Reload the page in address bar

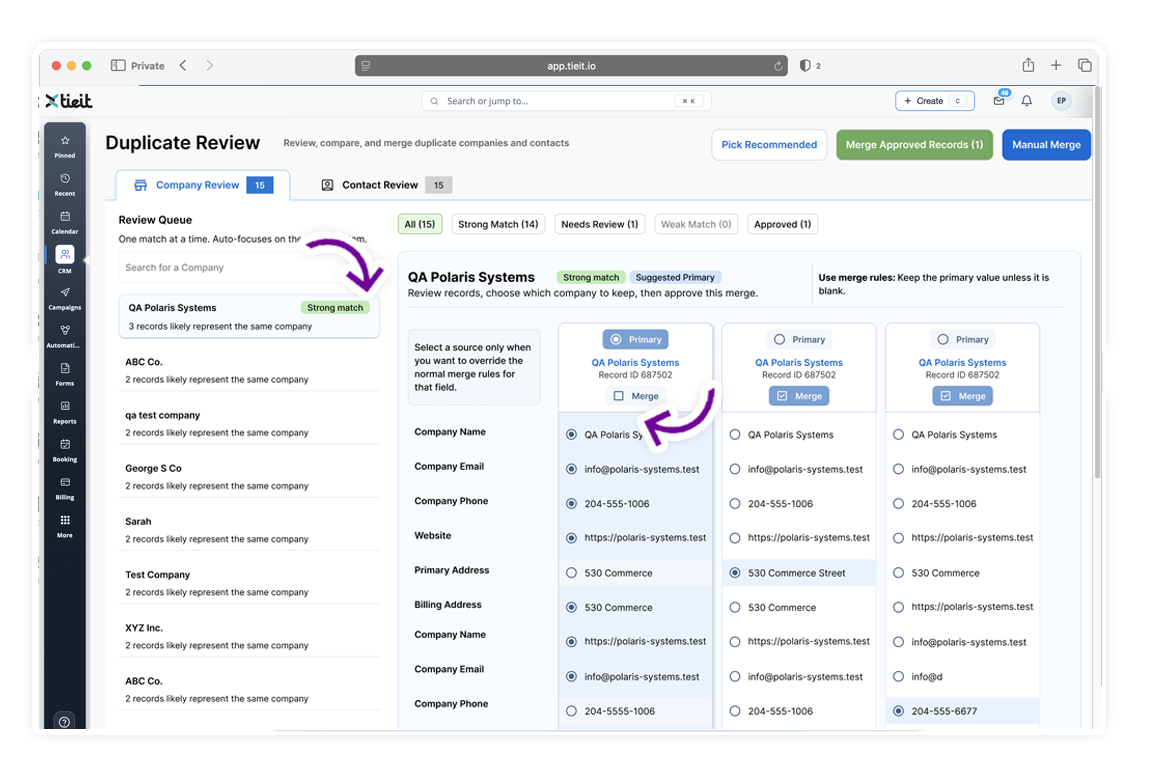(777, 66)
